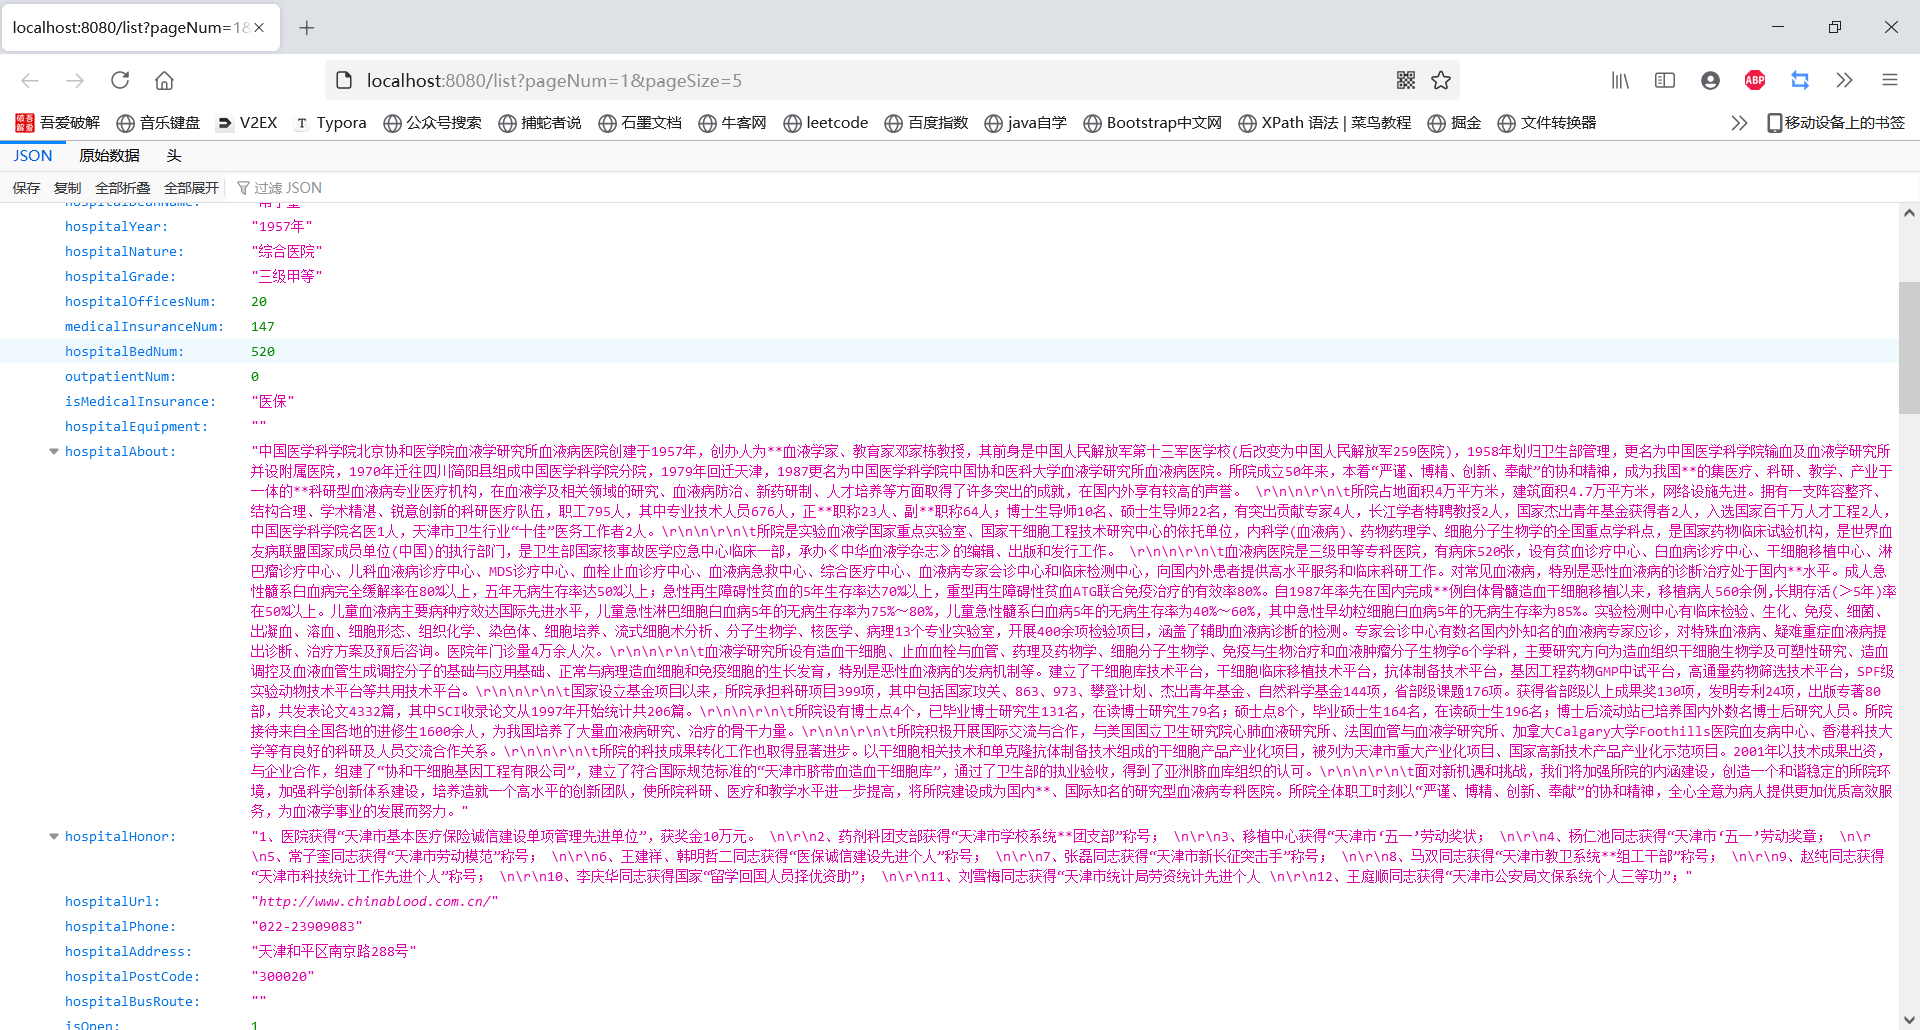Bookmark this page with the star icon
The image size is (1920, 1030).
(1441, 80)
